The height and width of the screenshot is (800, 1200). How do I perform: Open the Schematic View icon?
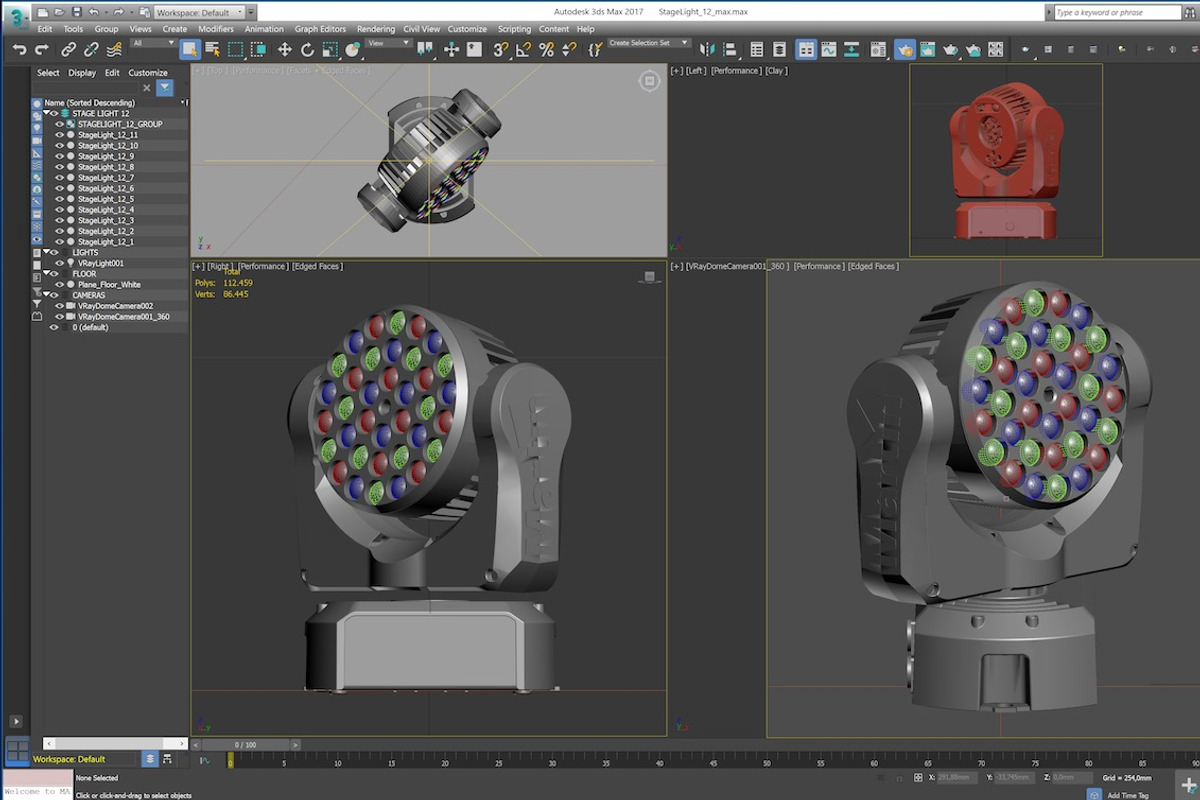coord(851,49)
